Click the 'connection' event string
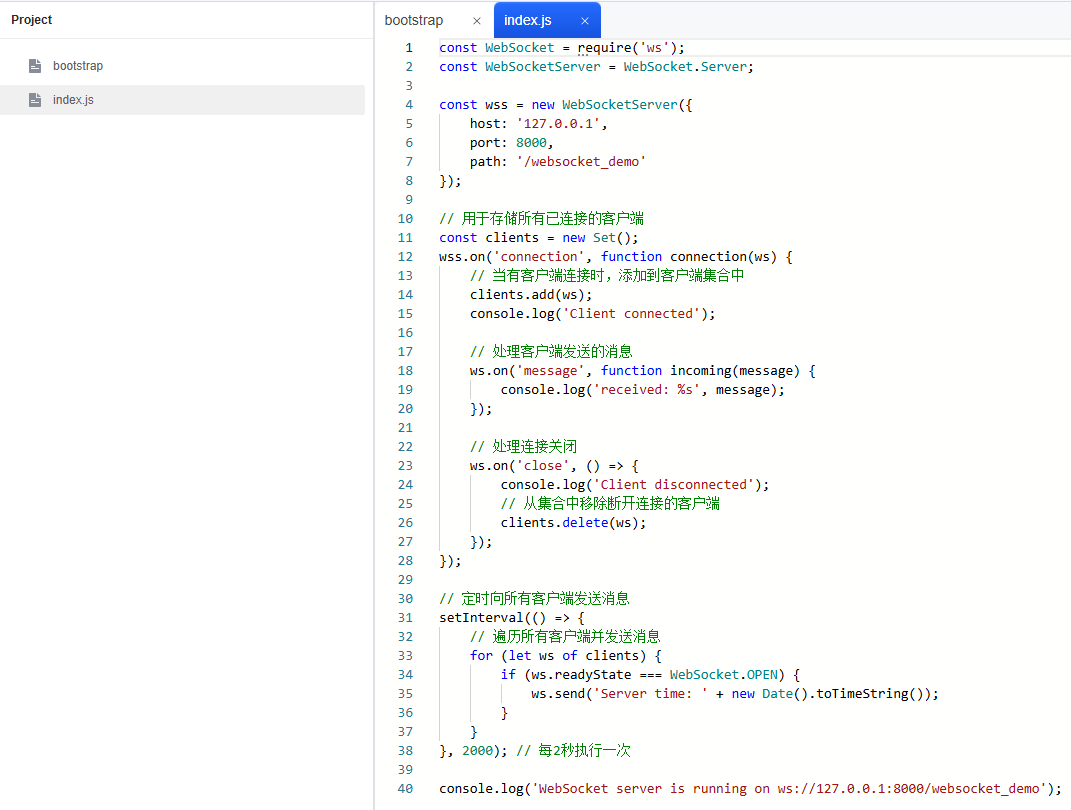 point(539,257)
